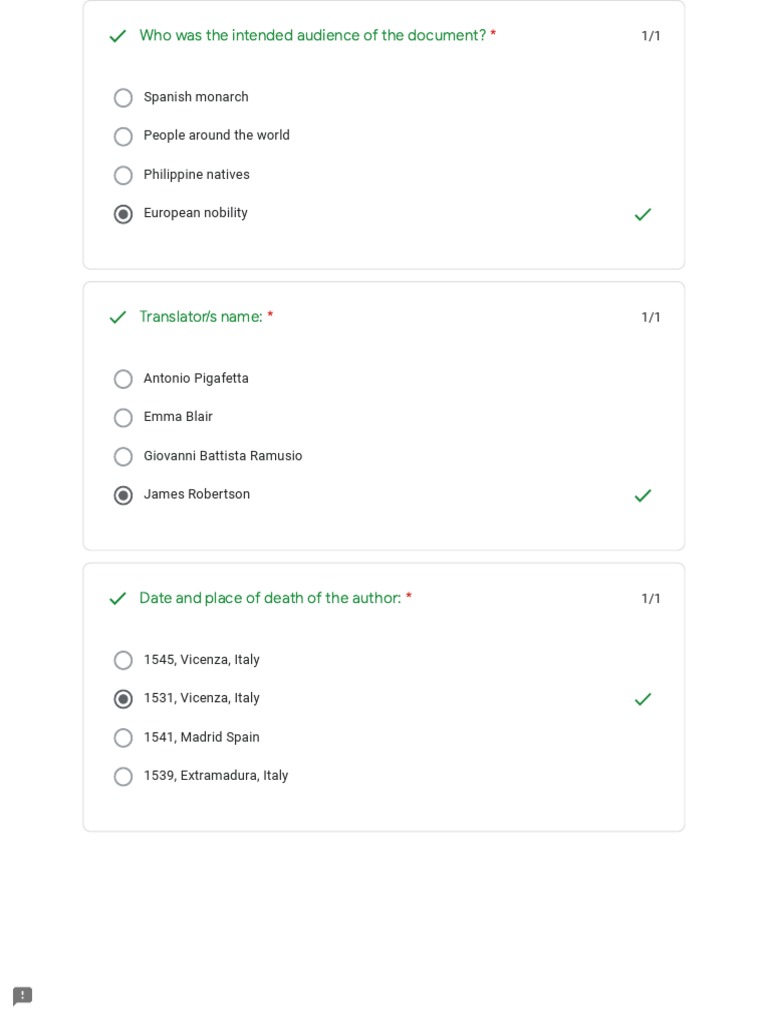Choose People around the world option

pos(123,136)
